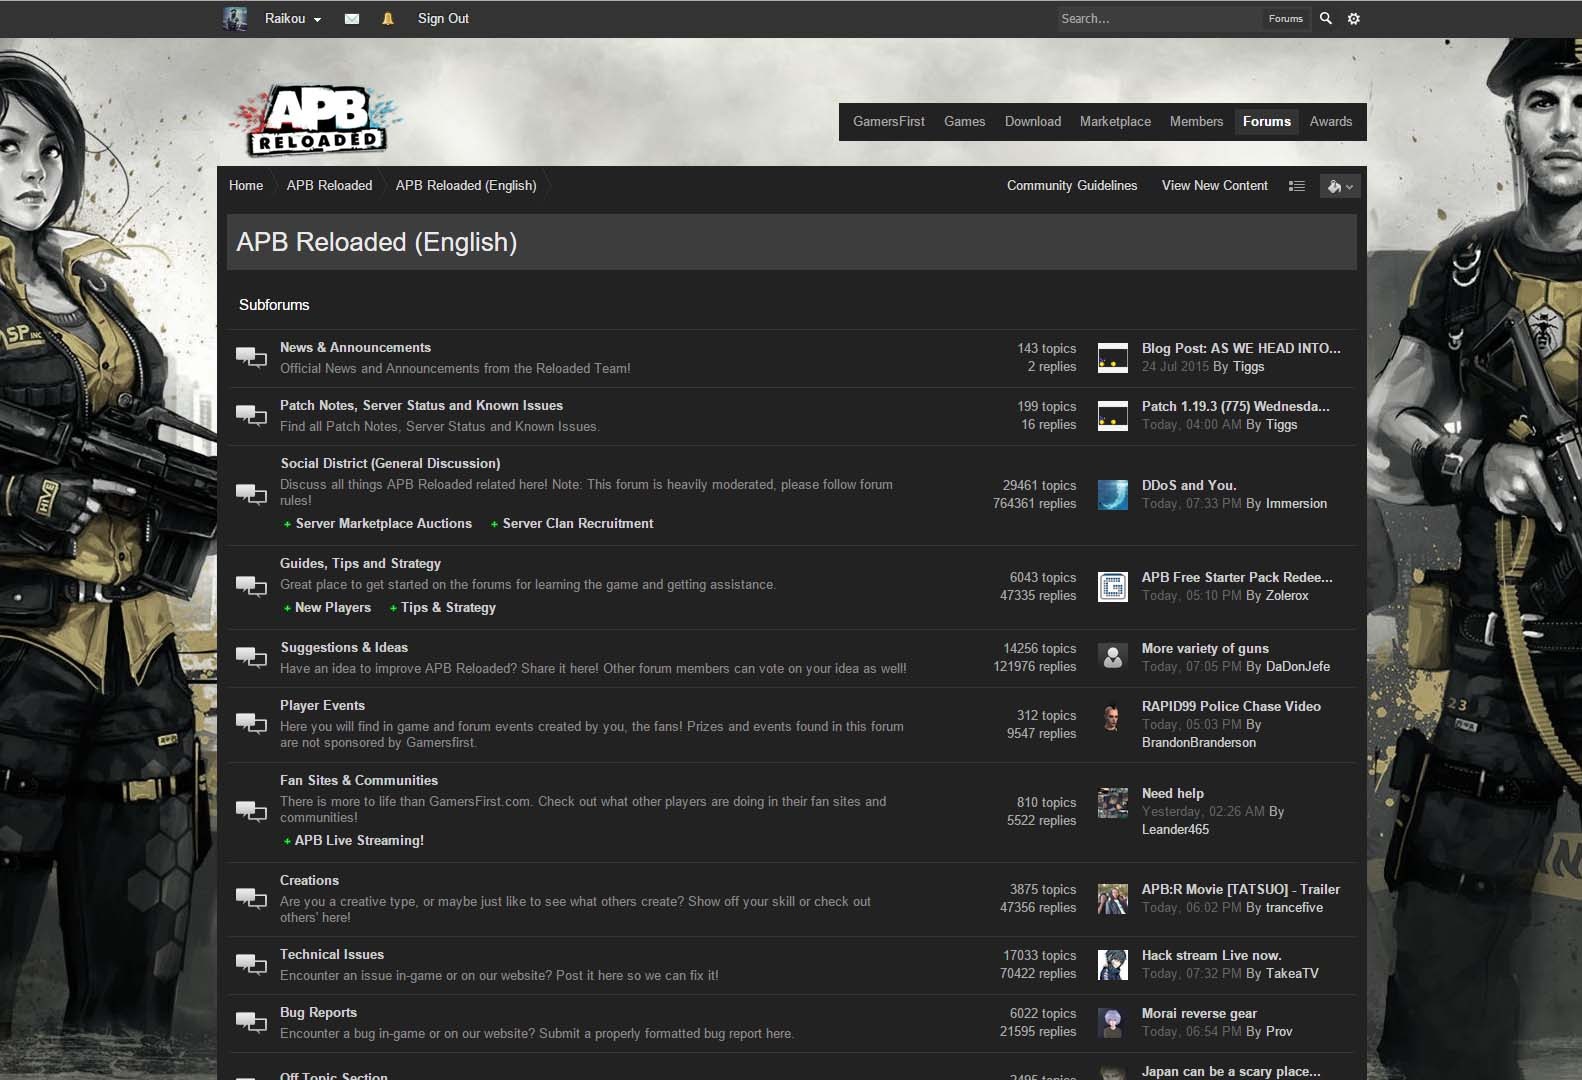
Task: Click the Technical Issues forum icon
Action: 251,964
